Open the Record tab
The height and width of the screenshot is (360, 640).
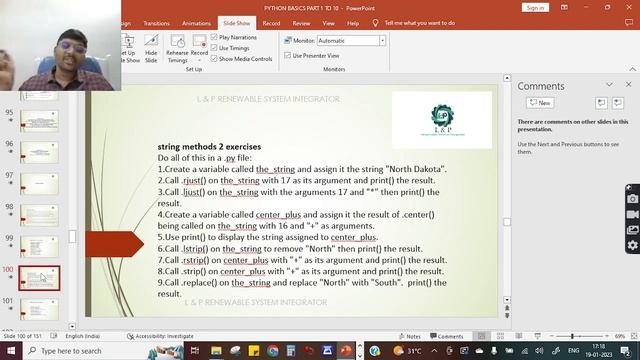[x=271, y=23]
